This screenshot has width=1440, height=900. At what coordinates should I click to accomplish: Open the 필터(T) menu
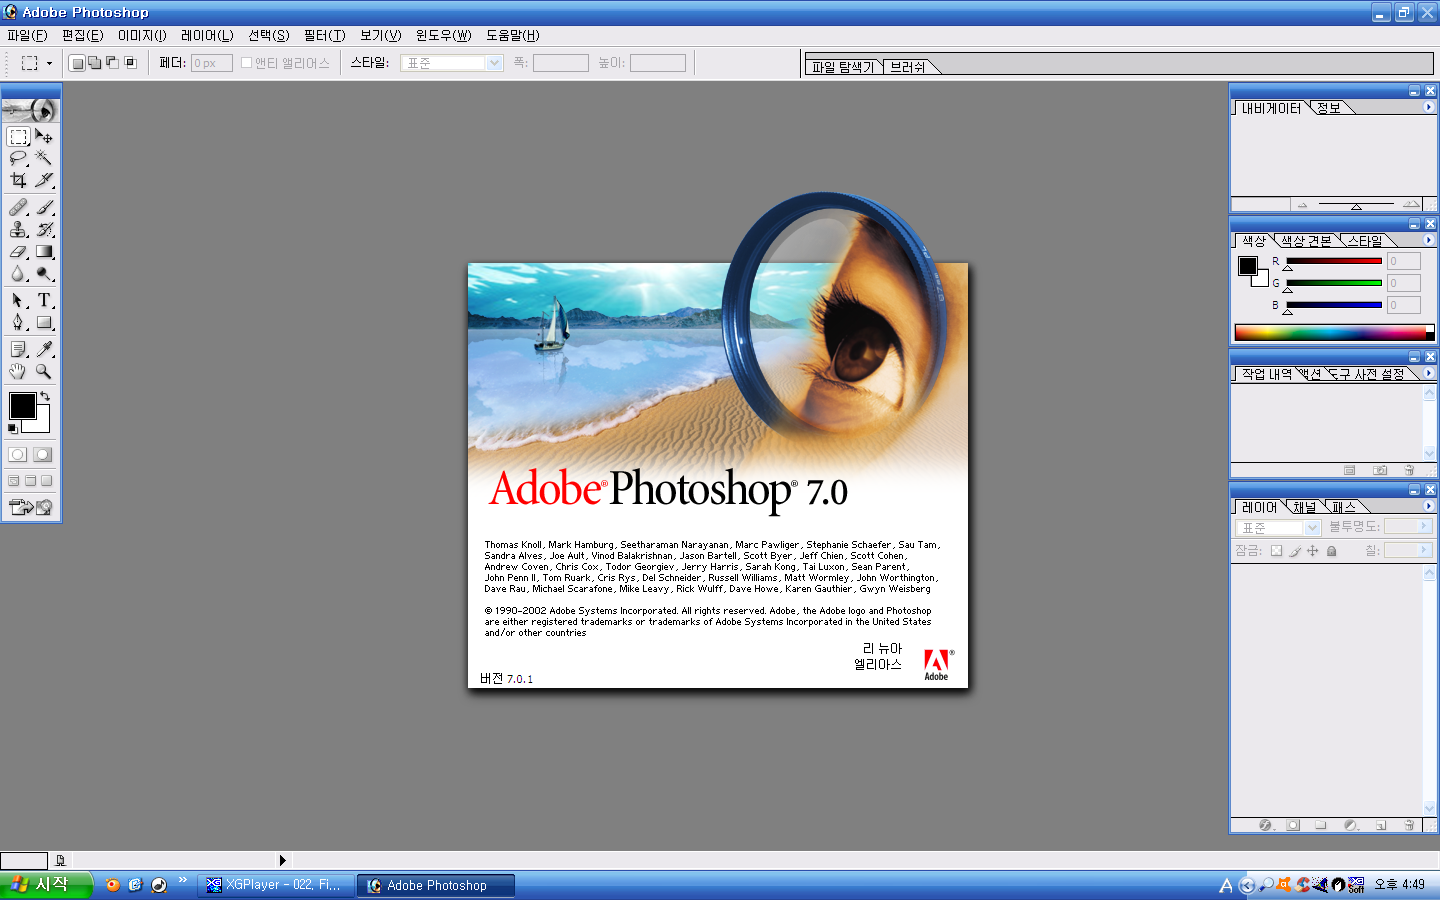pyautogui.click(x=324, y=35)
